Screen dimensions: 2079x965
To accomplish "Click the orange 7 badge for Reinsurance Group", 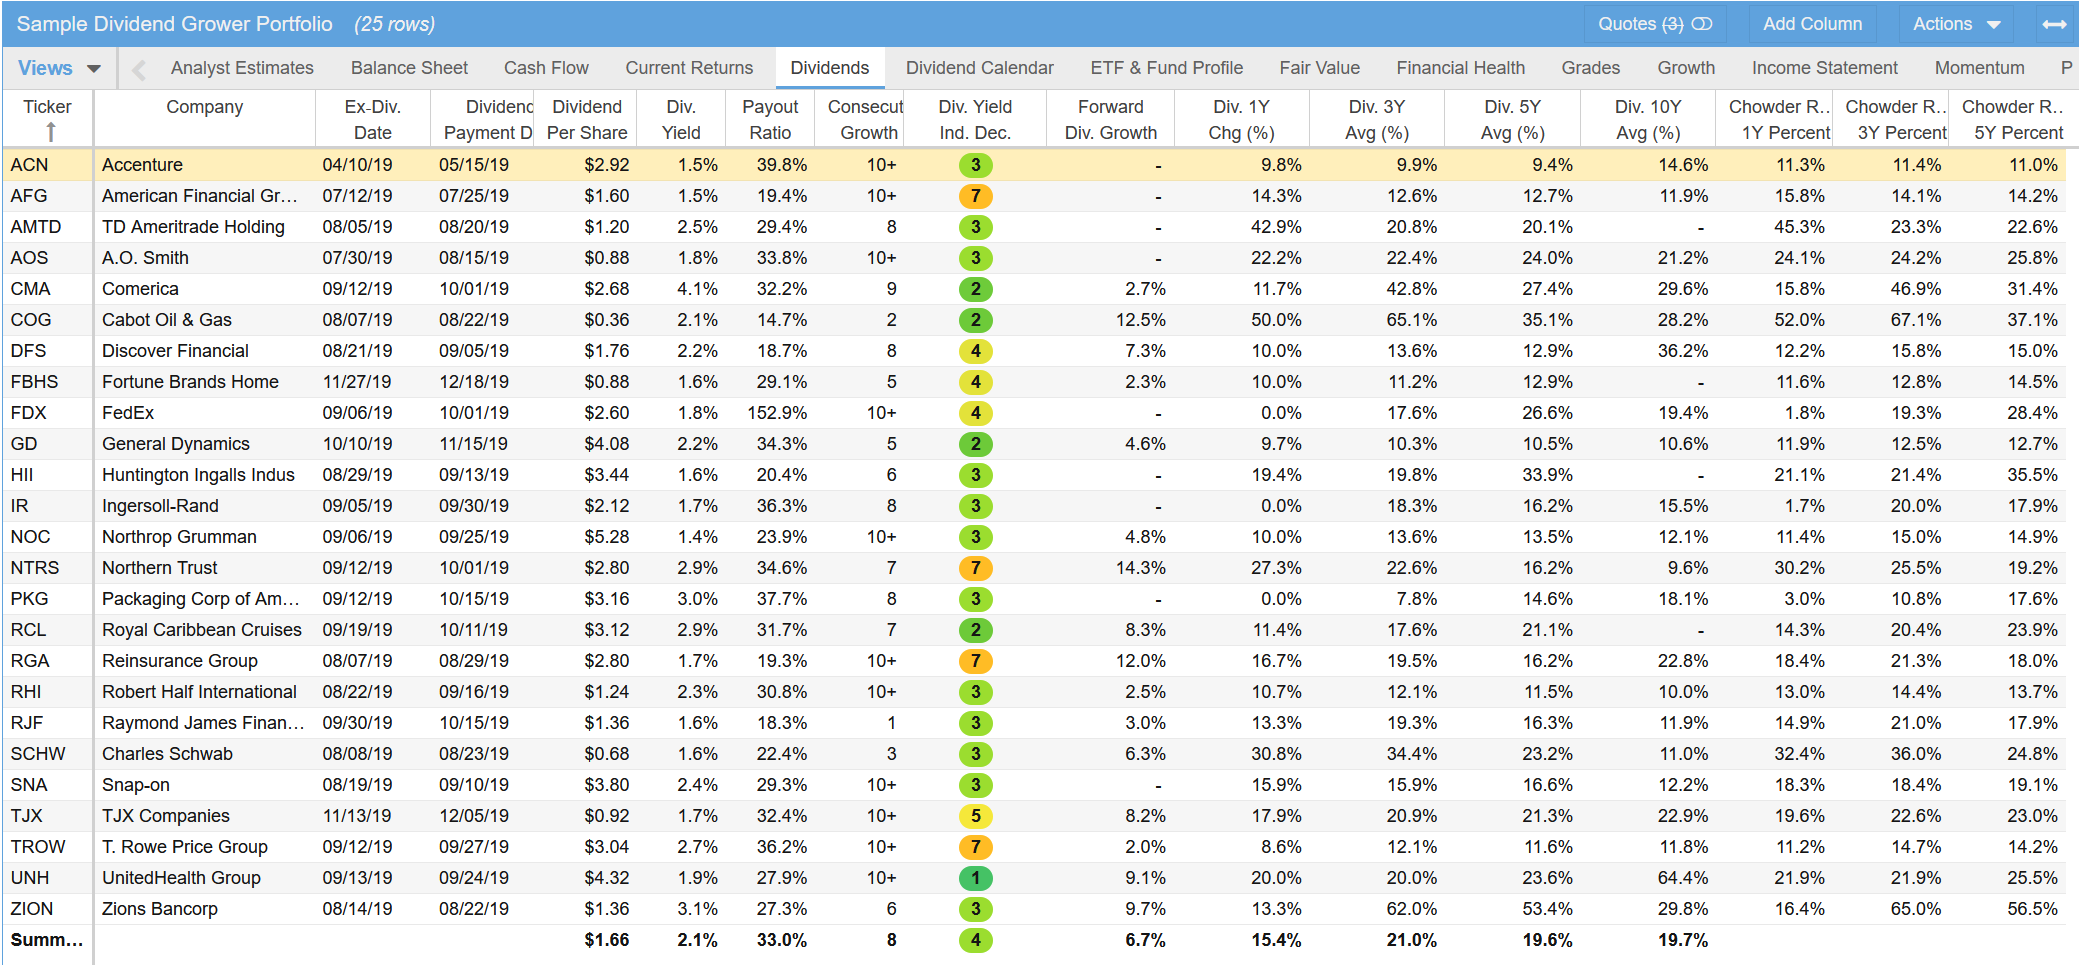I will click(x=975, y=661).
